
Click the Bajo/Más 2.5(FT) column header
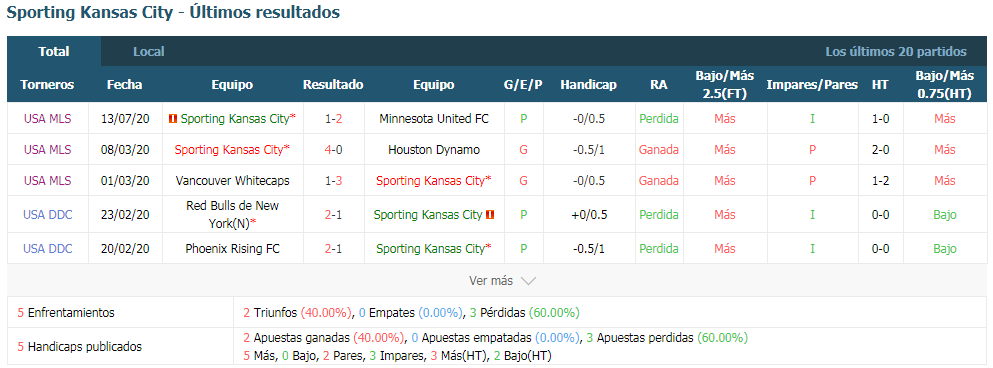724,85
